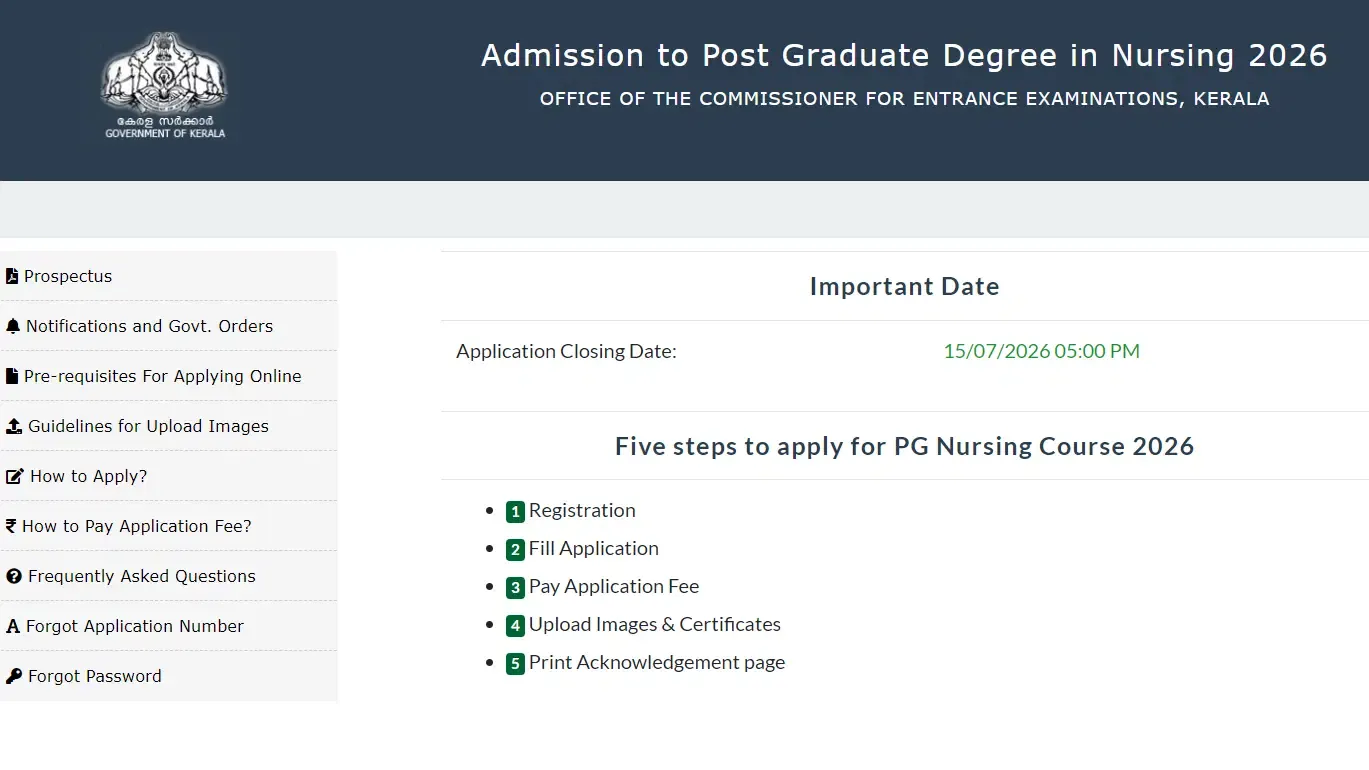Click the rupee icon beside Pay Application Fee
This screenshot has height=770, width=1369.
tap(11, 526)
